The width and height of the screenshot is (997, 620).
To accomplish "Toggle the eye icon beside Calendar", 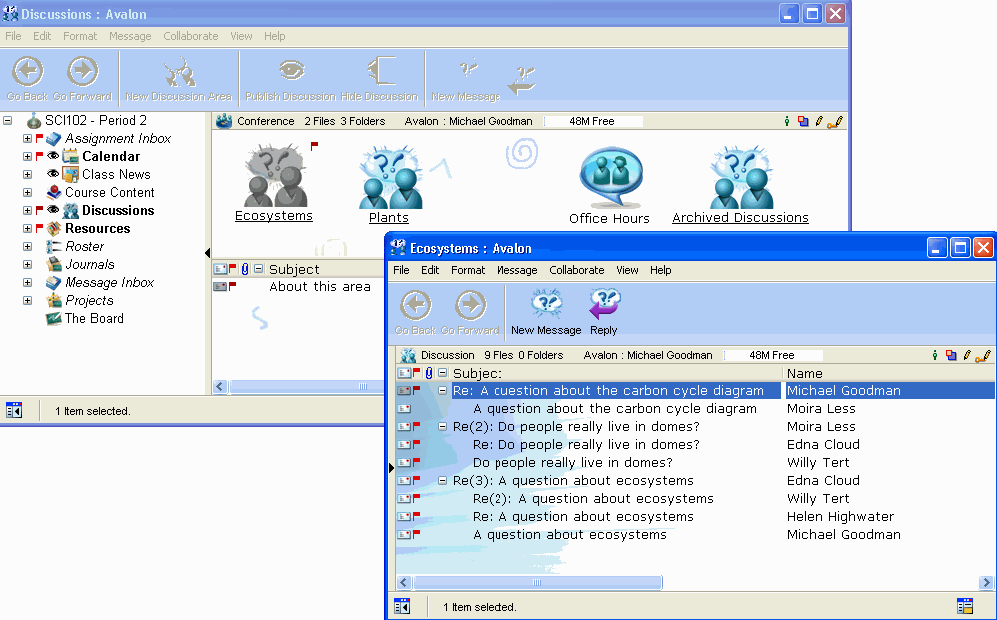I will click(x=53, y=156).
